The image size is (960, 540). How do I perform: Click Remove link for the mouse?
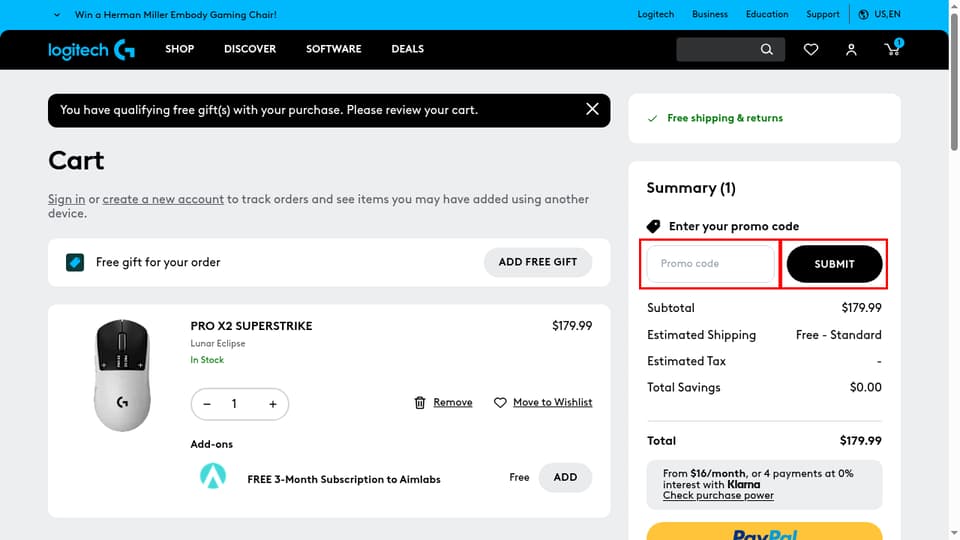(452, 402)
